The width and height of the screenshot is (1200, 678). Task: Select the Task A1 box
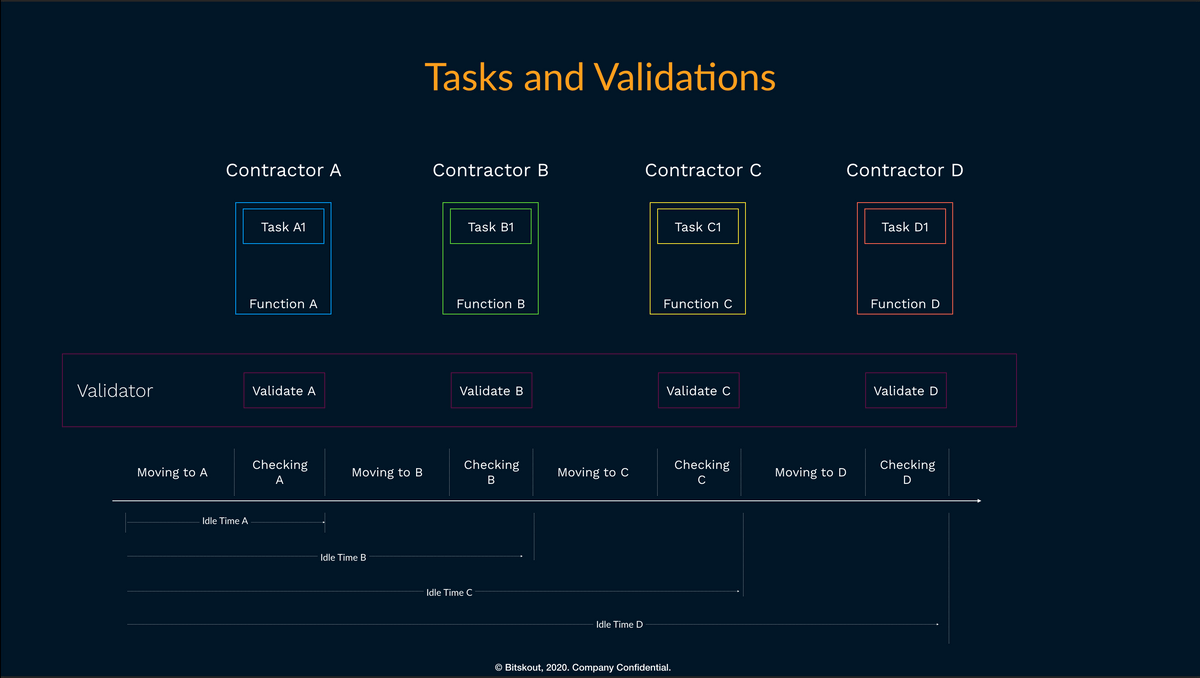(x=283, y=226)
